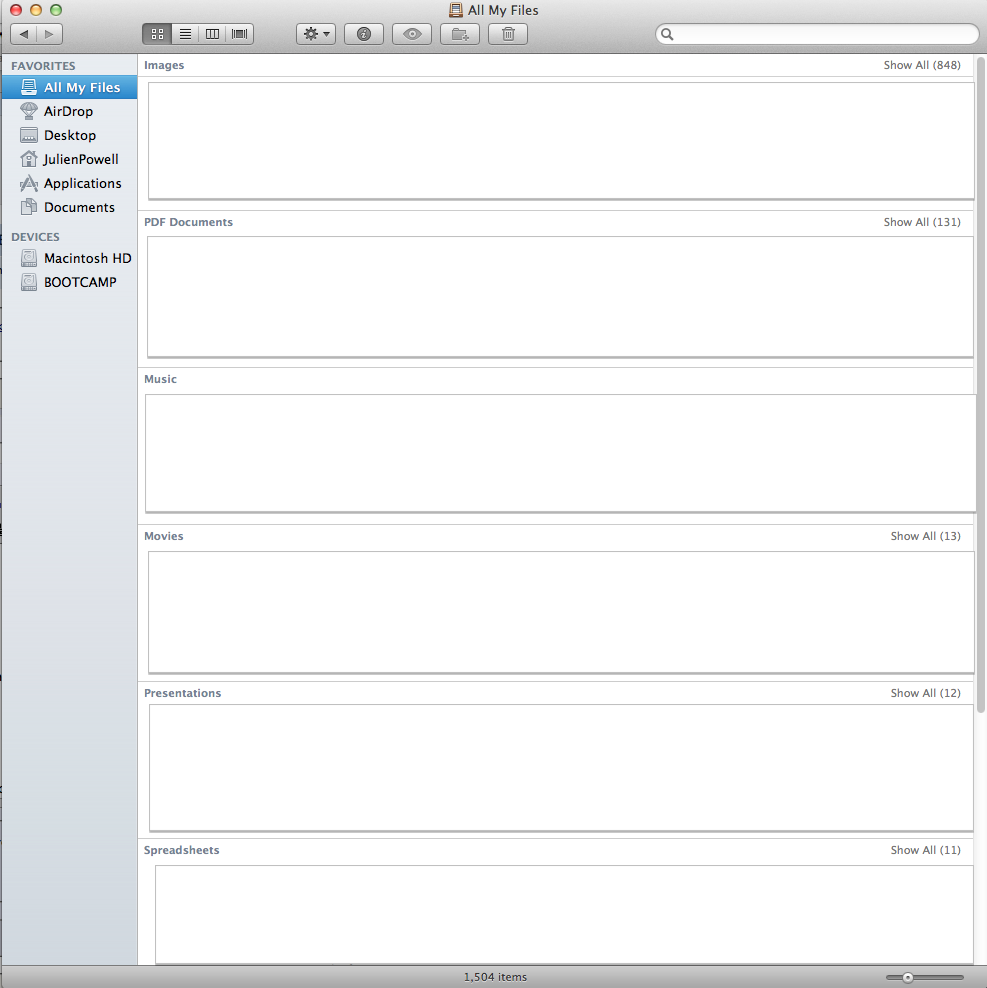This screenshot has height=988, width=987.
Task: Open Documents in the sidebar
Action: click(69, 207)
